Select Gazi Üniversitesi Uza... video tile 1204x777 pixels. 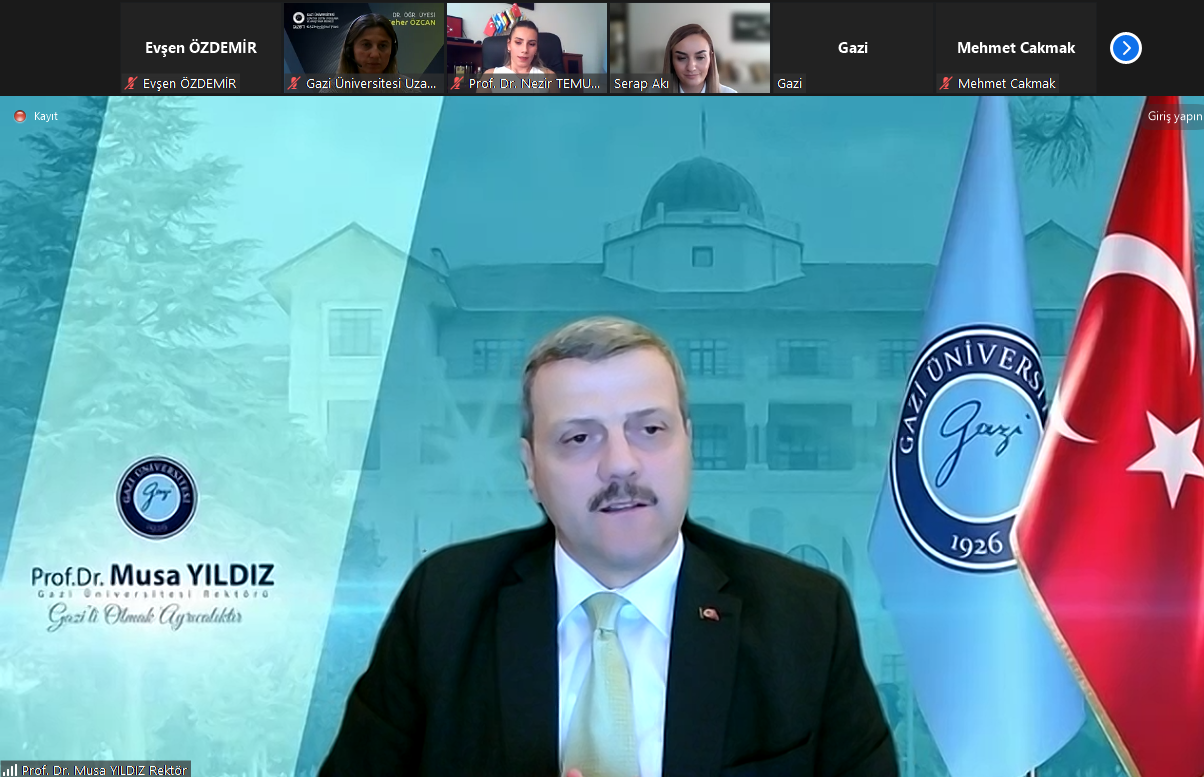(364, 48)
